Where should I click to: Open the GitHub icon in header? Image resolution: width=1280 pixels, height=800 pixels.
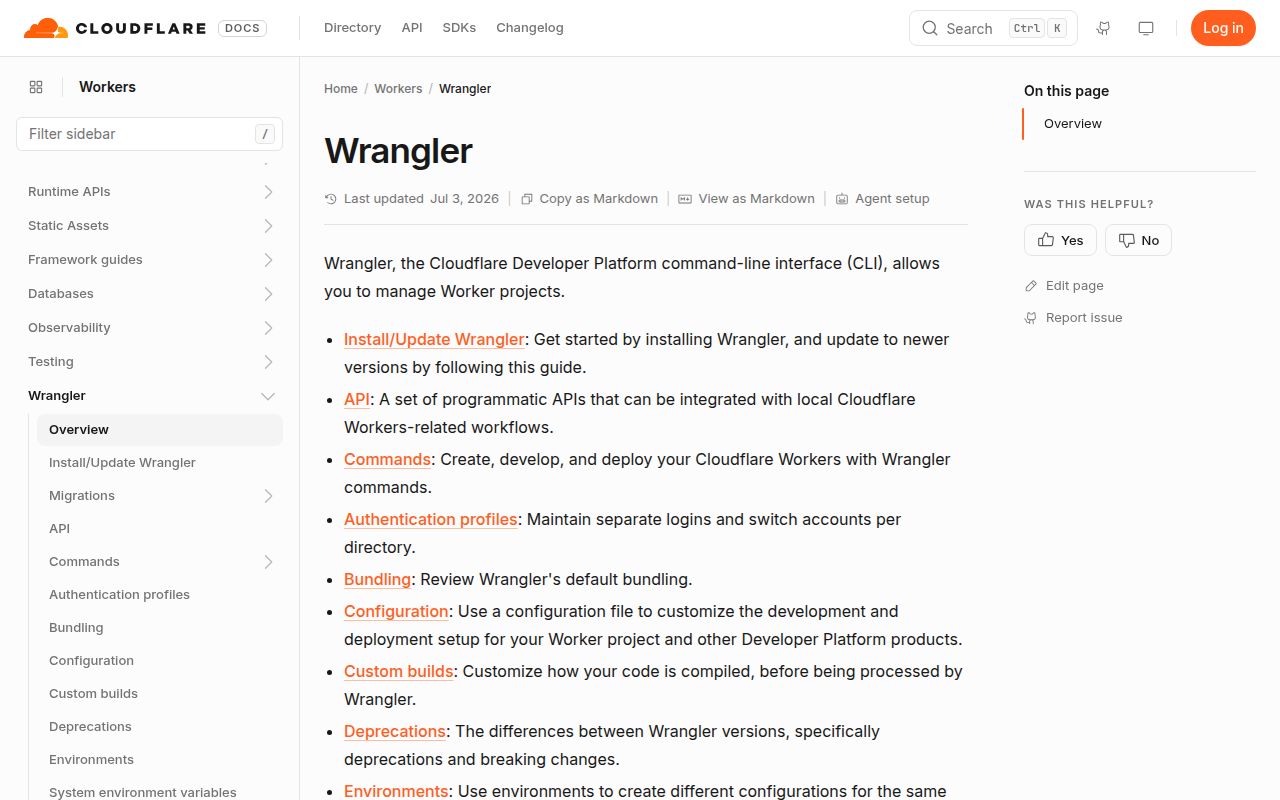[x=1104, y=28]
